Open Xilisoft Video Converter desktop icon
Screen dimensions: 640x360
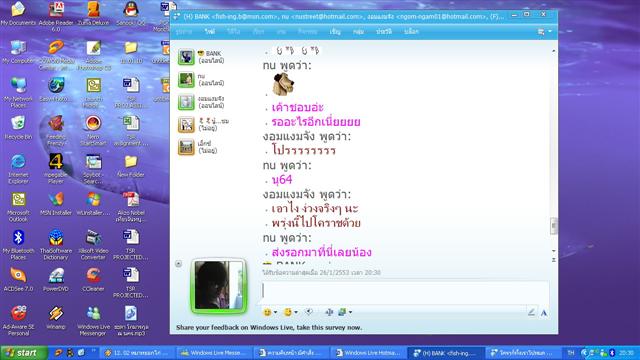[93, 245]
